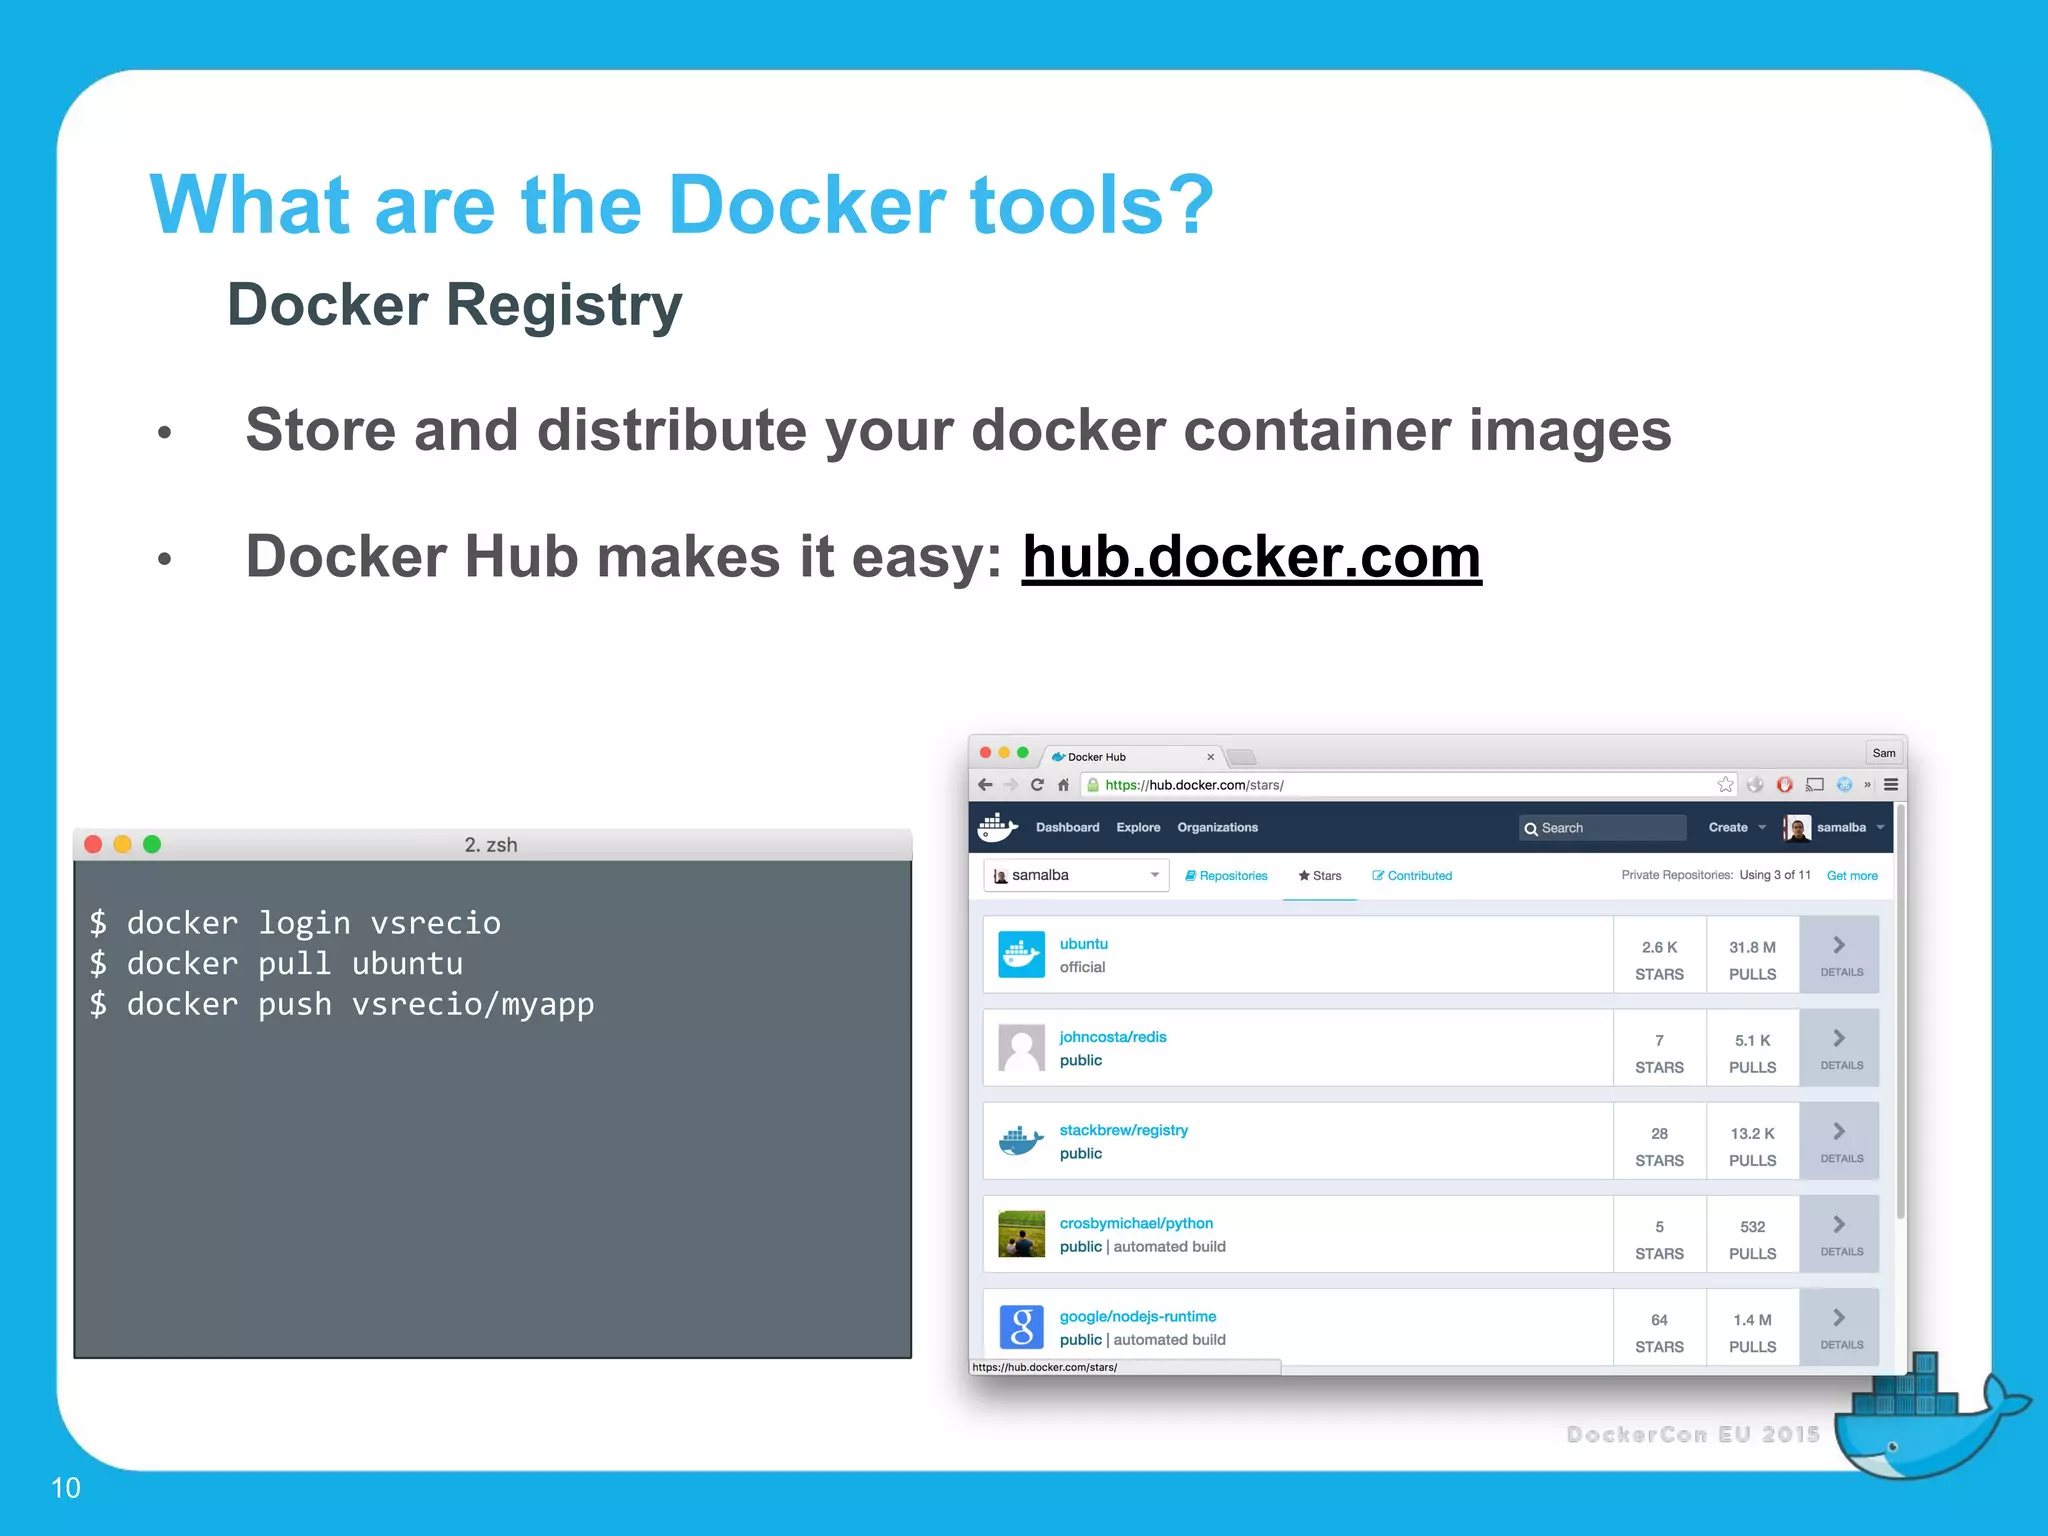This screenshot has width=2048, height=1536.
Task: Click the terminal line 'docker login vsrecio'
Action: pyautogui.click(x=295, y=923)
